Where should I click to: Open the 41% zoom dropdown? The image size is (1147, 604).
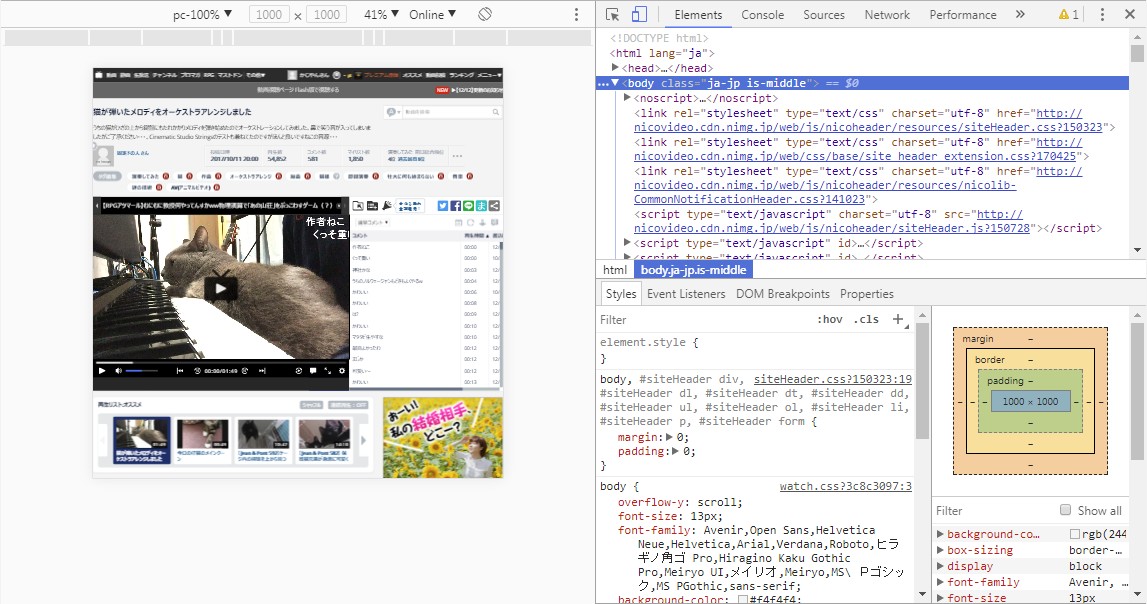pyautogui.click(x=381, y=15)
